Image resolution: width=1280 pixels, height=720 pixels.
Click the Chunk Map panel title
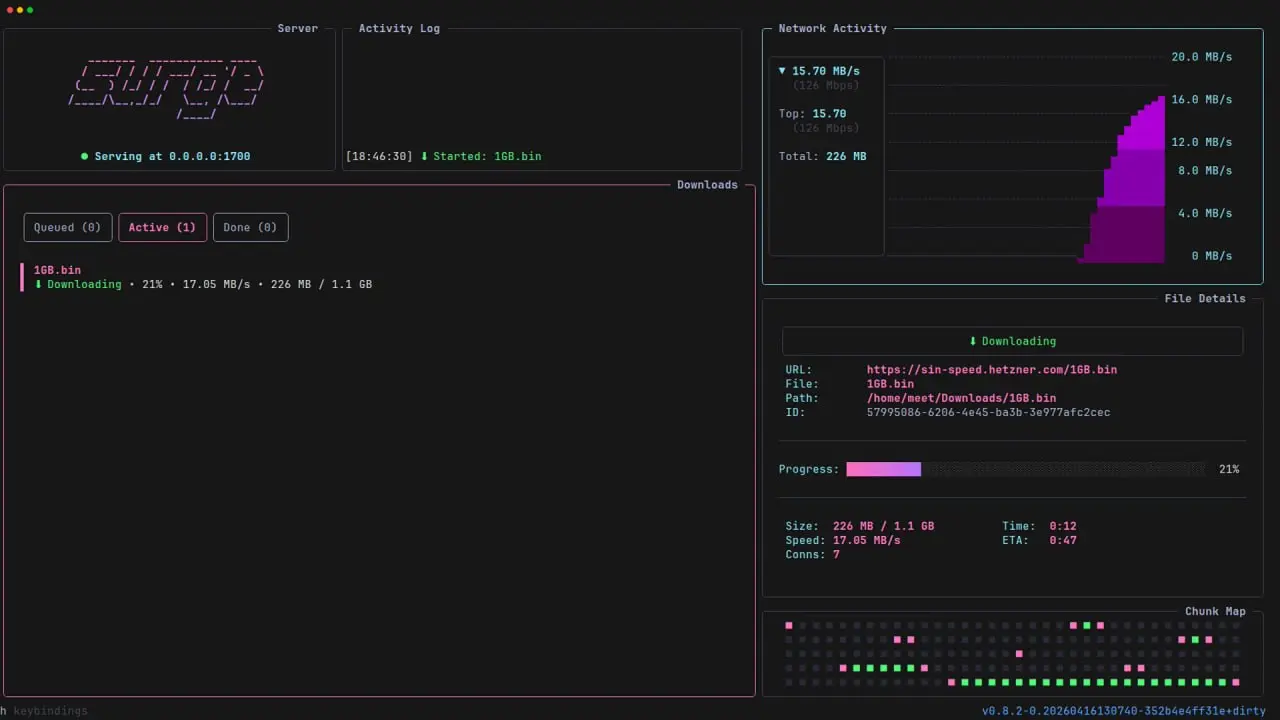pos(1215,611)
